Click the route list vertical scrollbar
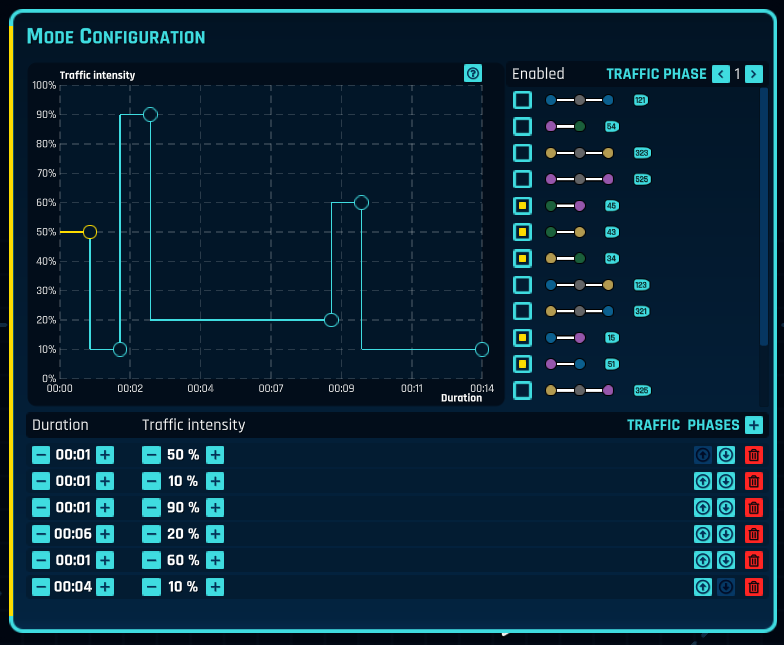 point(764,240)
